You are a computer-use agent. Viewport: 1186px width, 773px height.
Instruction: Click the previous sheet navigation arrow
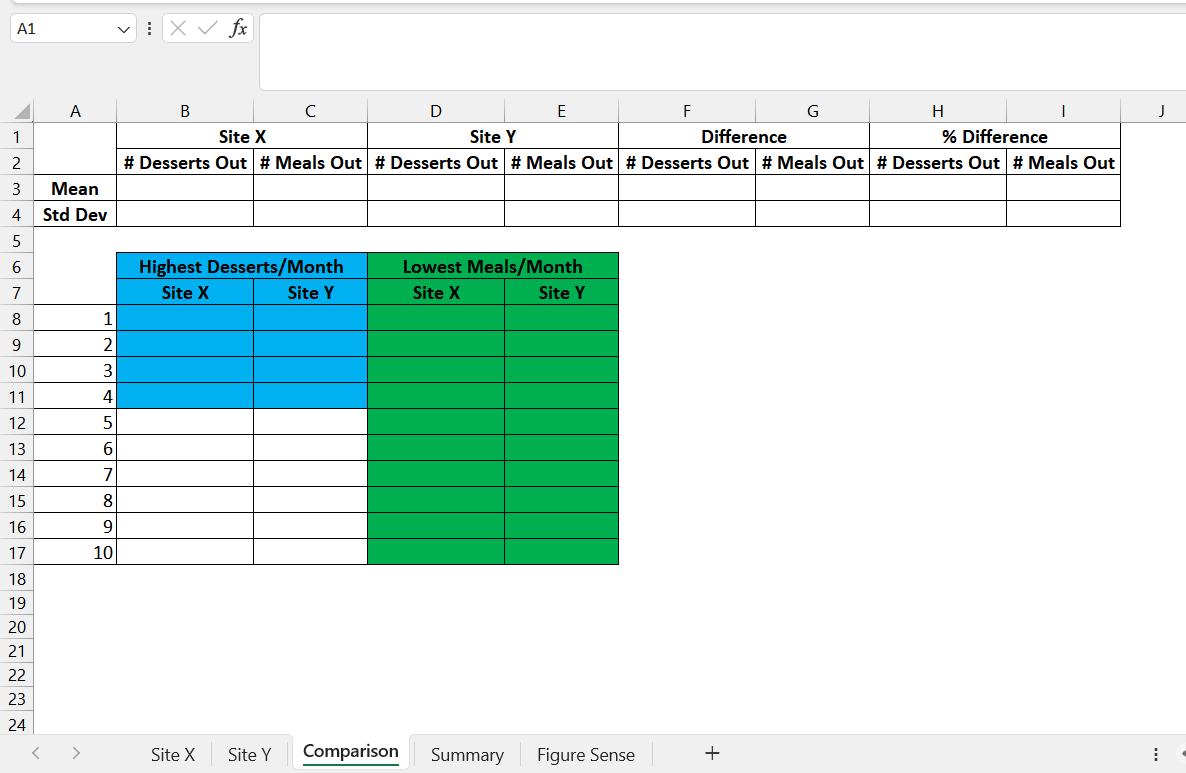pos(36,754)
